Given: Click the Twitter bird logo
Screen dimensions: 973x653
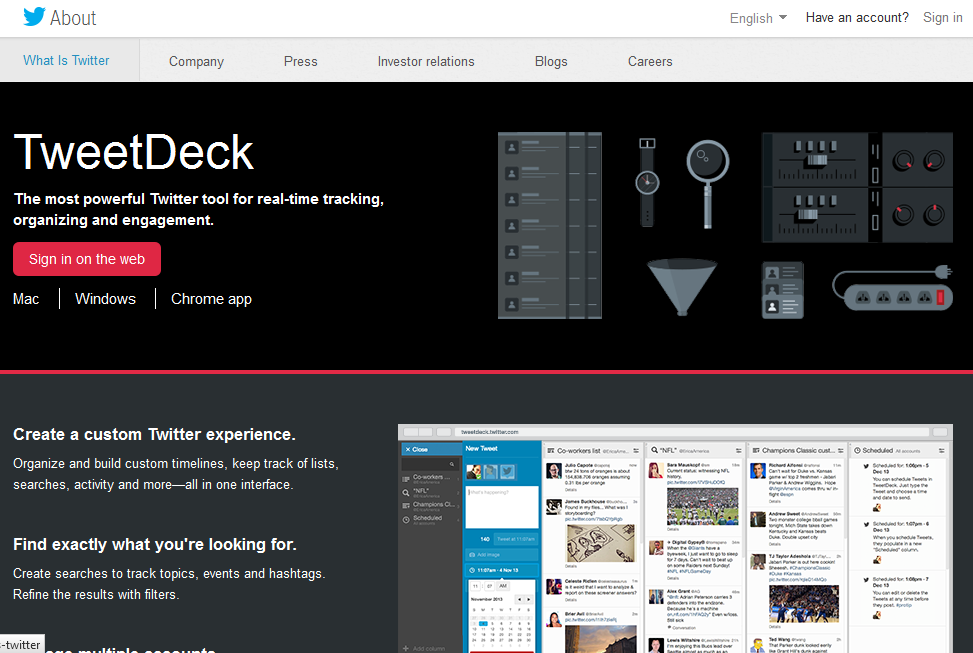Looking at the screenshot, I should [x=34, y=17].
